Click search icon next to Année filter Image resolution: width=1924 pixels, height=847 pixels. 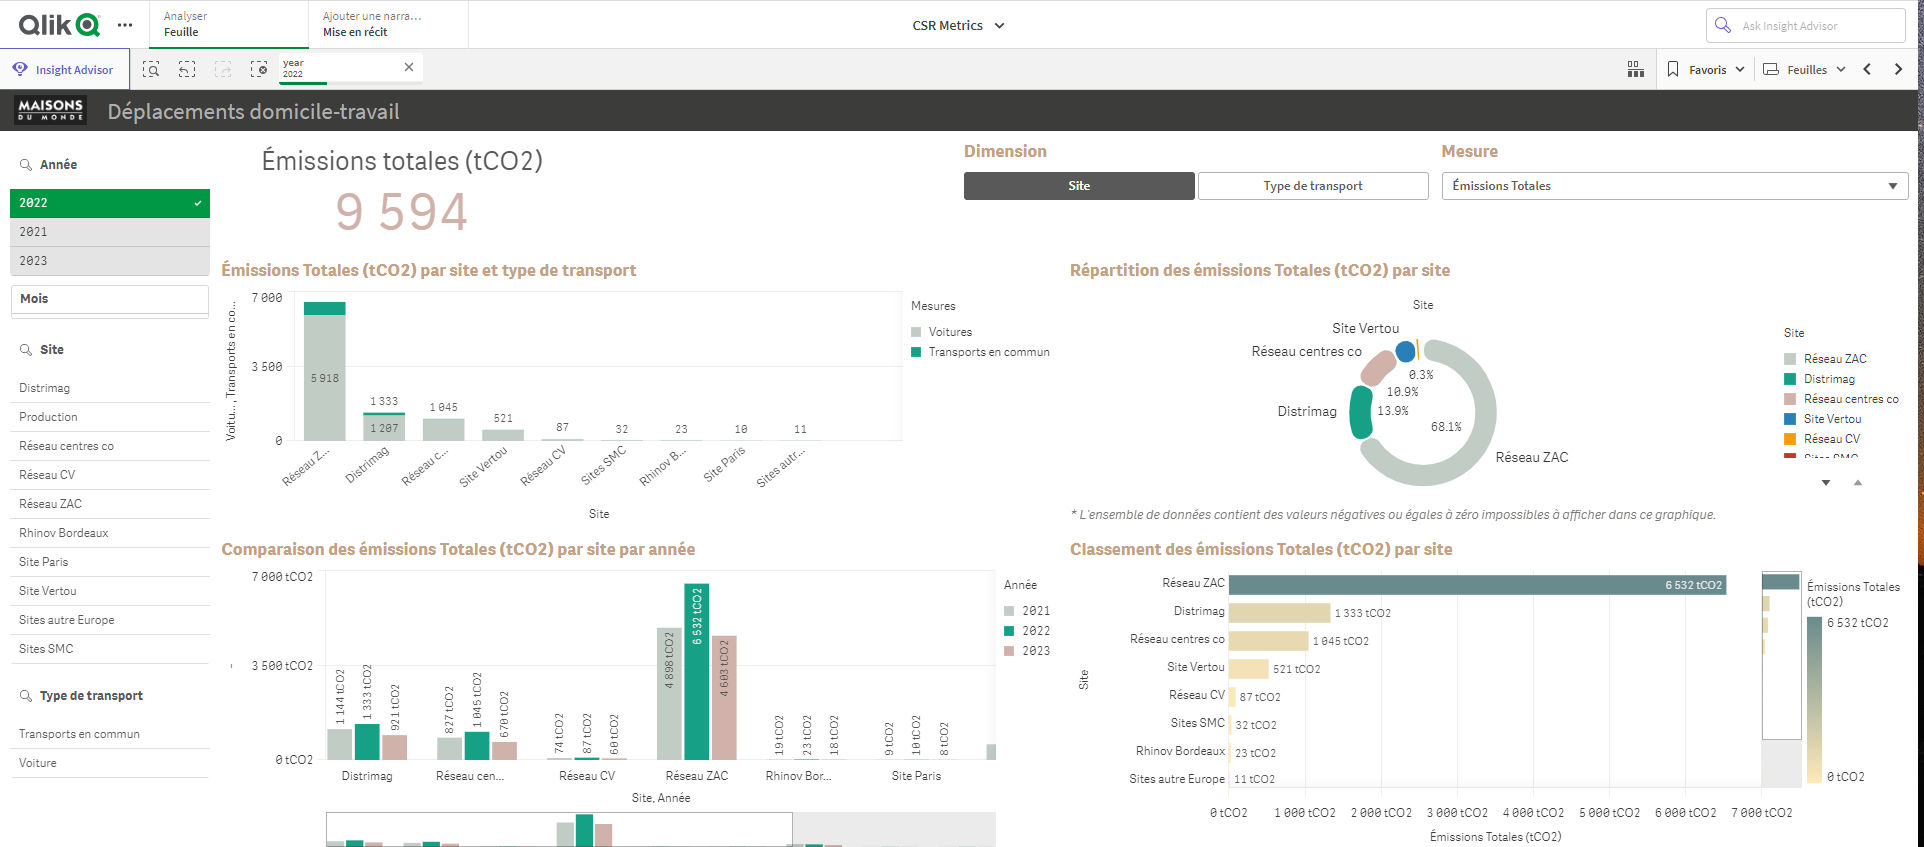tap(26, 165)
